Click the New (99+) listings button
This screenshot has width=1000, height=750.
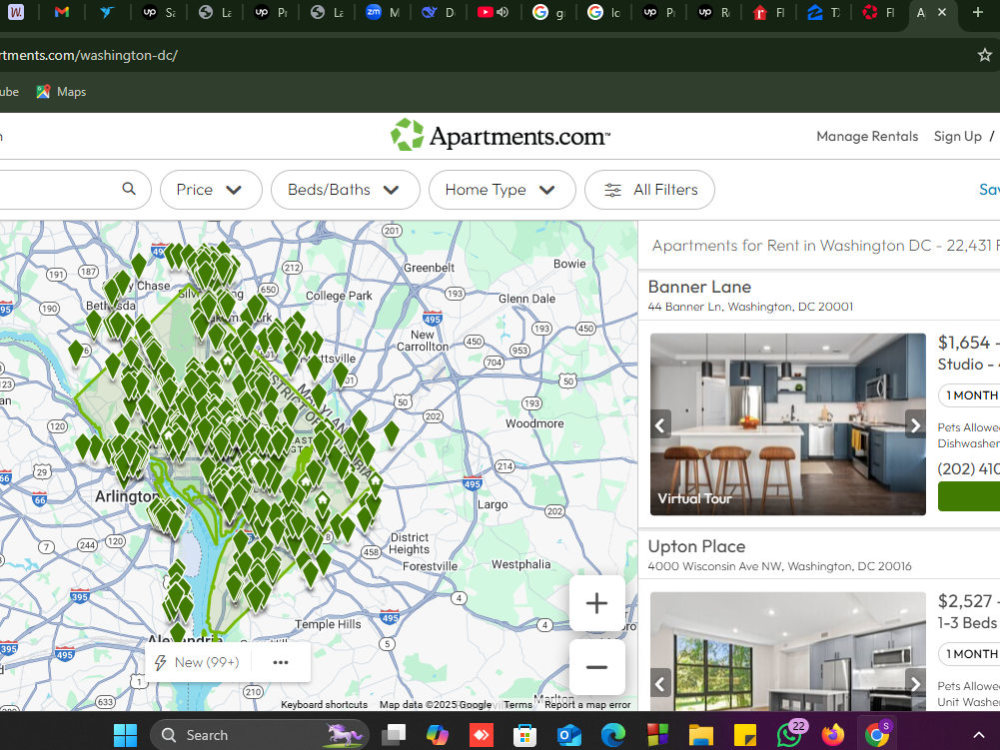198,662
